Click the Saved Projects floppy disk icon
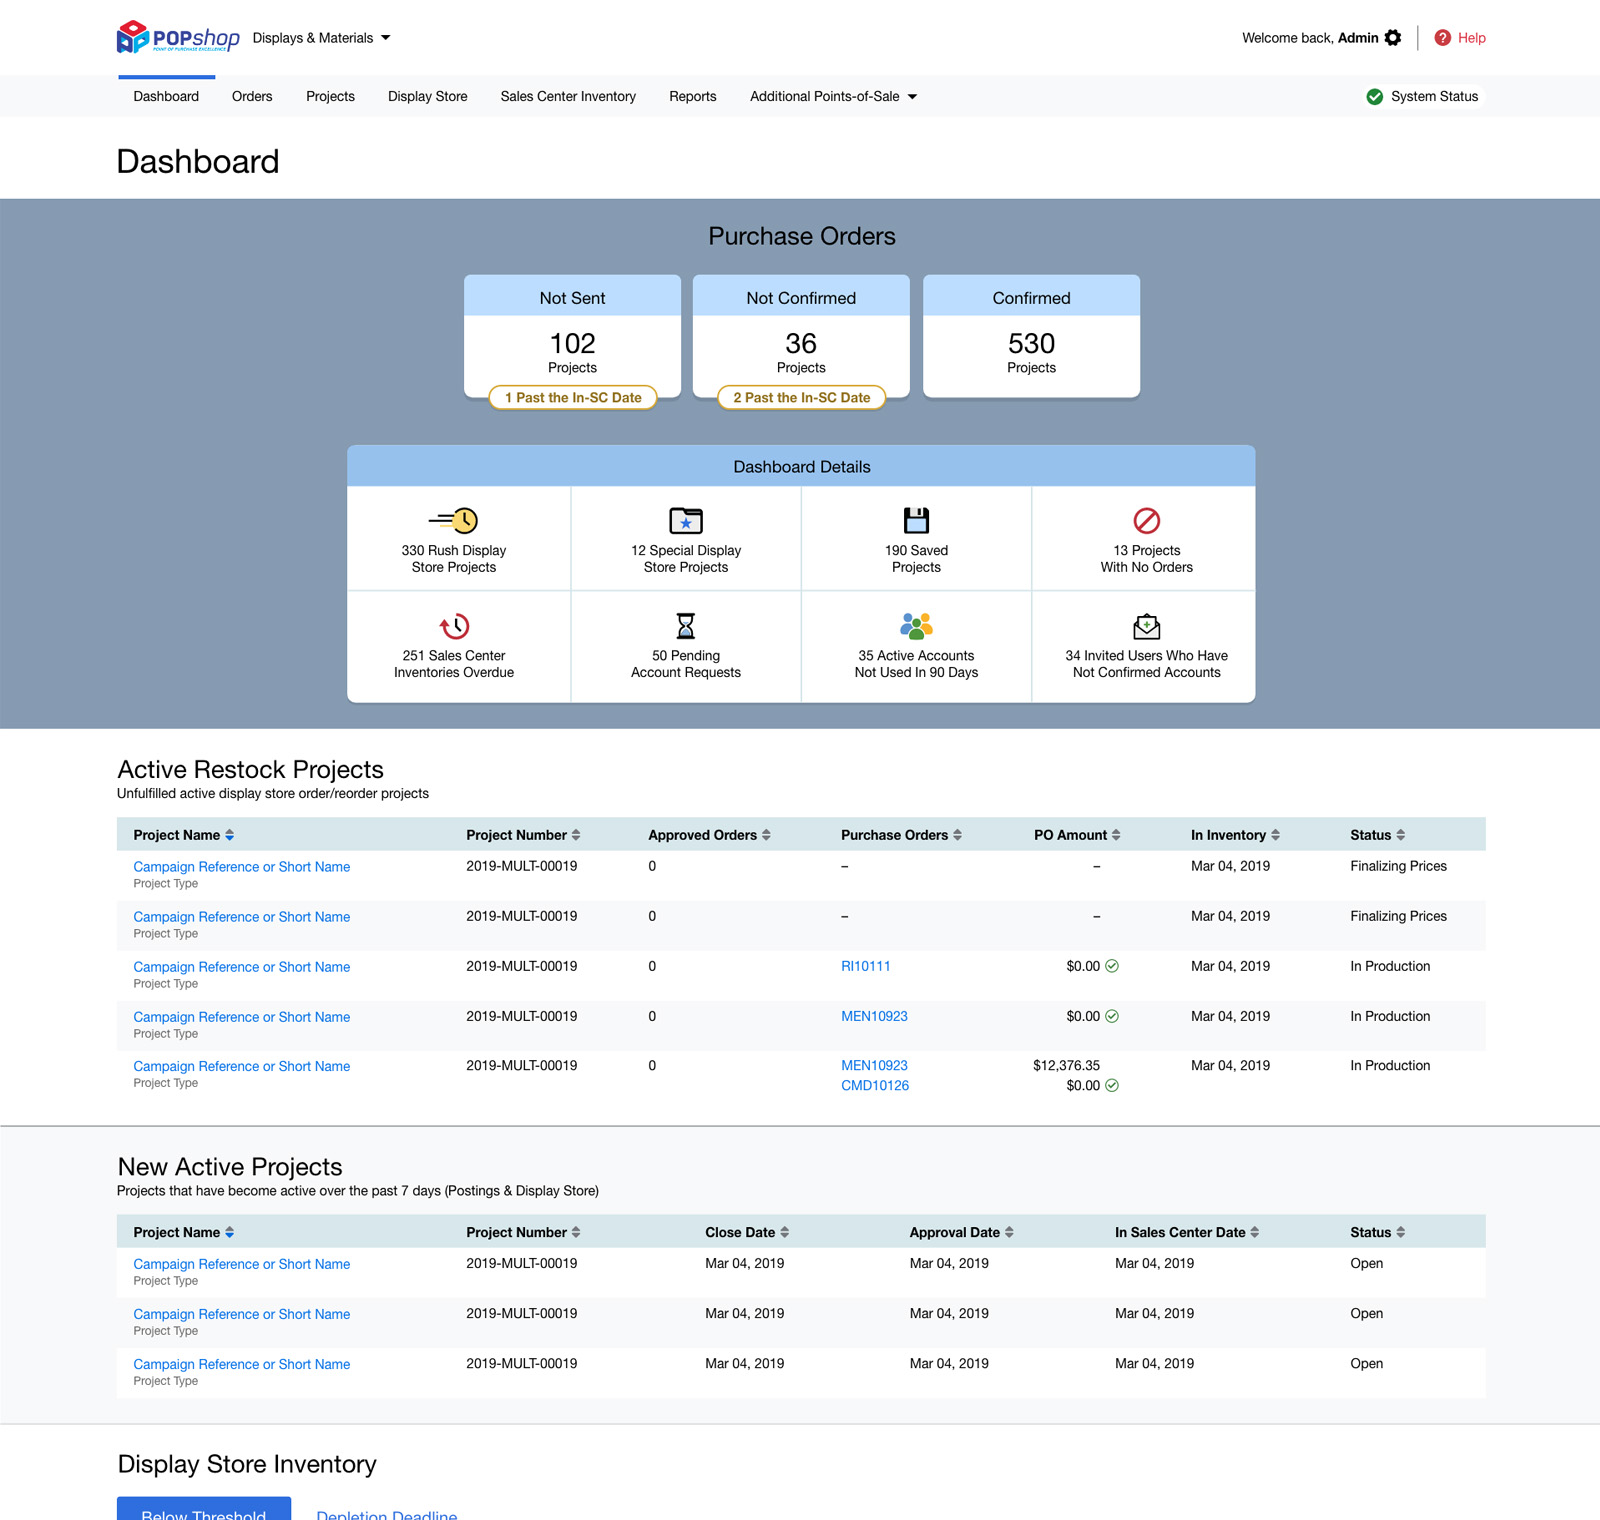This screenshot has height=1520, width=1600. coord(916,520)
